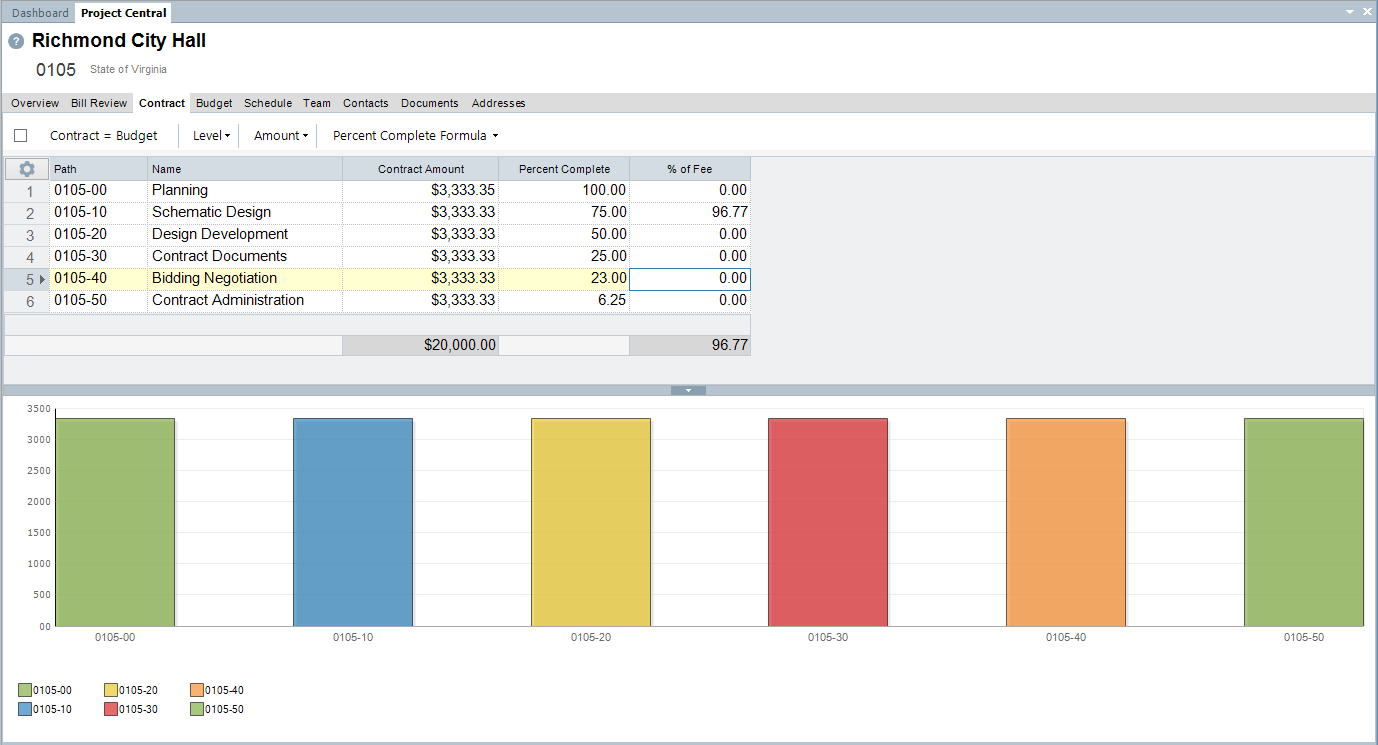The image size is (1378, 745).
Task: Open the Contacts tab
Action: pos(366,103)
